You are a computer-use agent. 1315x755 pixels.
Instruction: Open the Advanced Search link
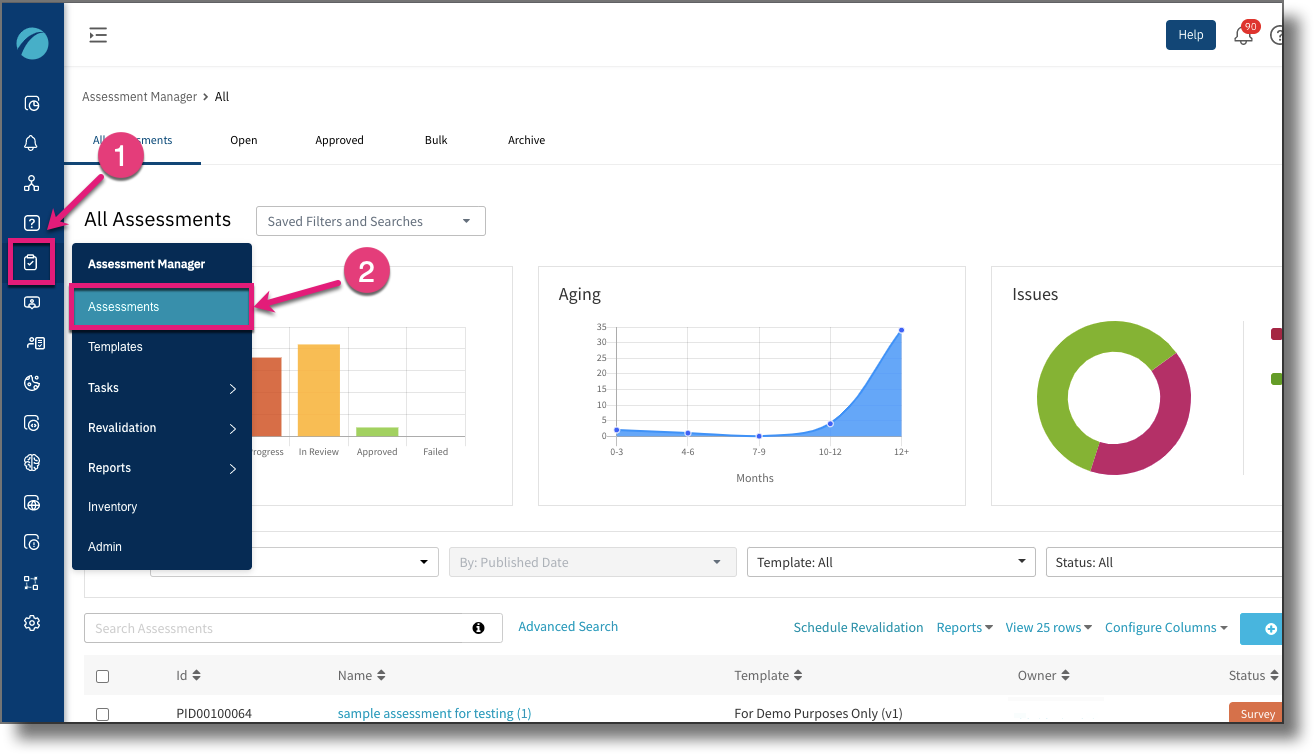[567, 626]
